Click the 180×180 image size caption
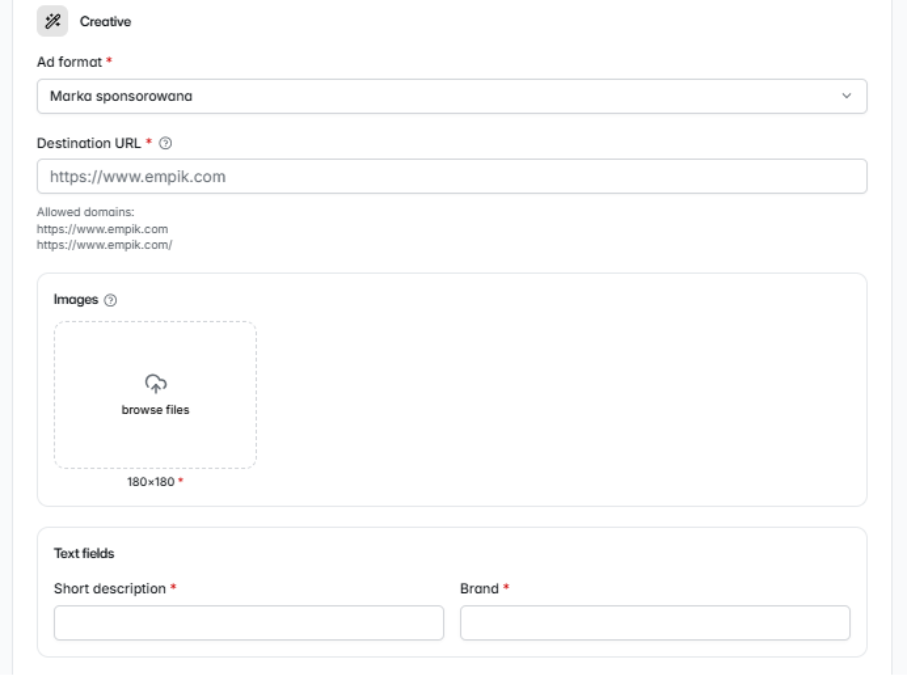 pos(151,482)
